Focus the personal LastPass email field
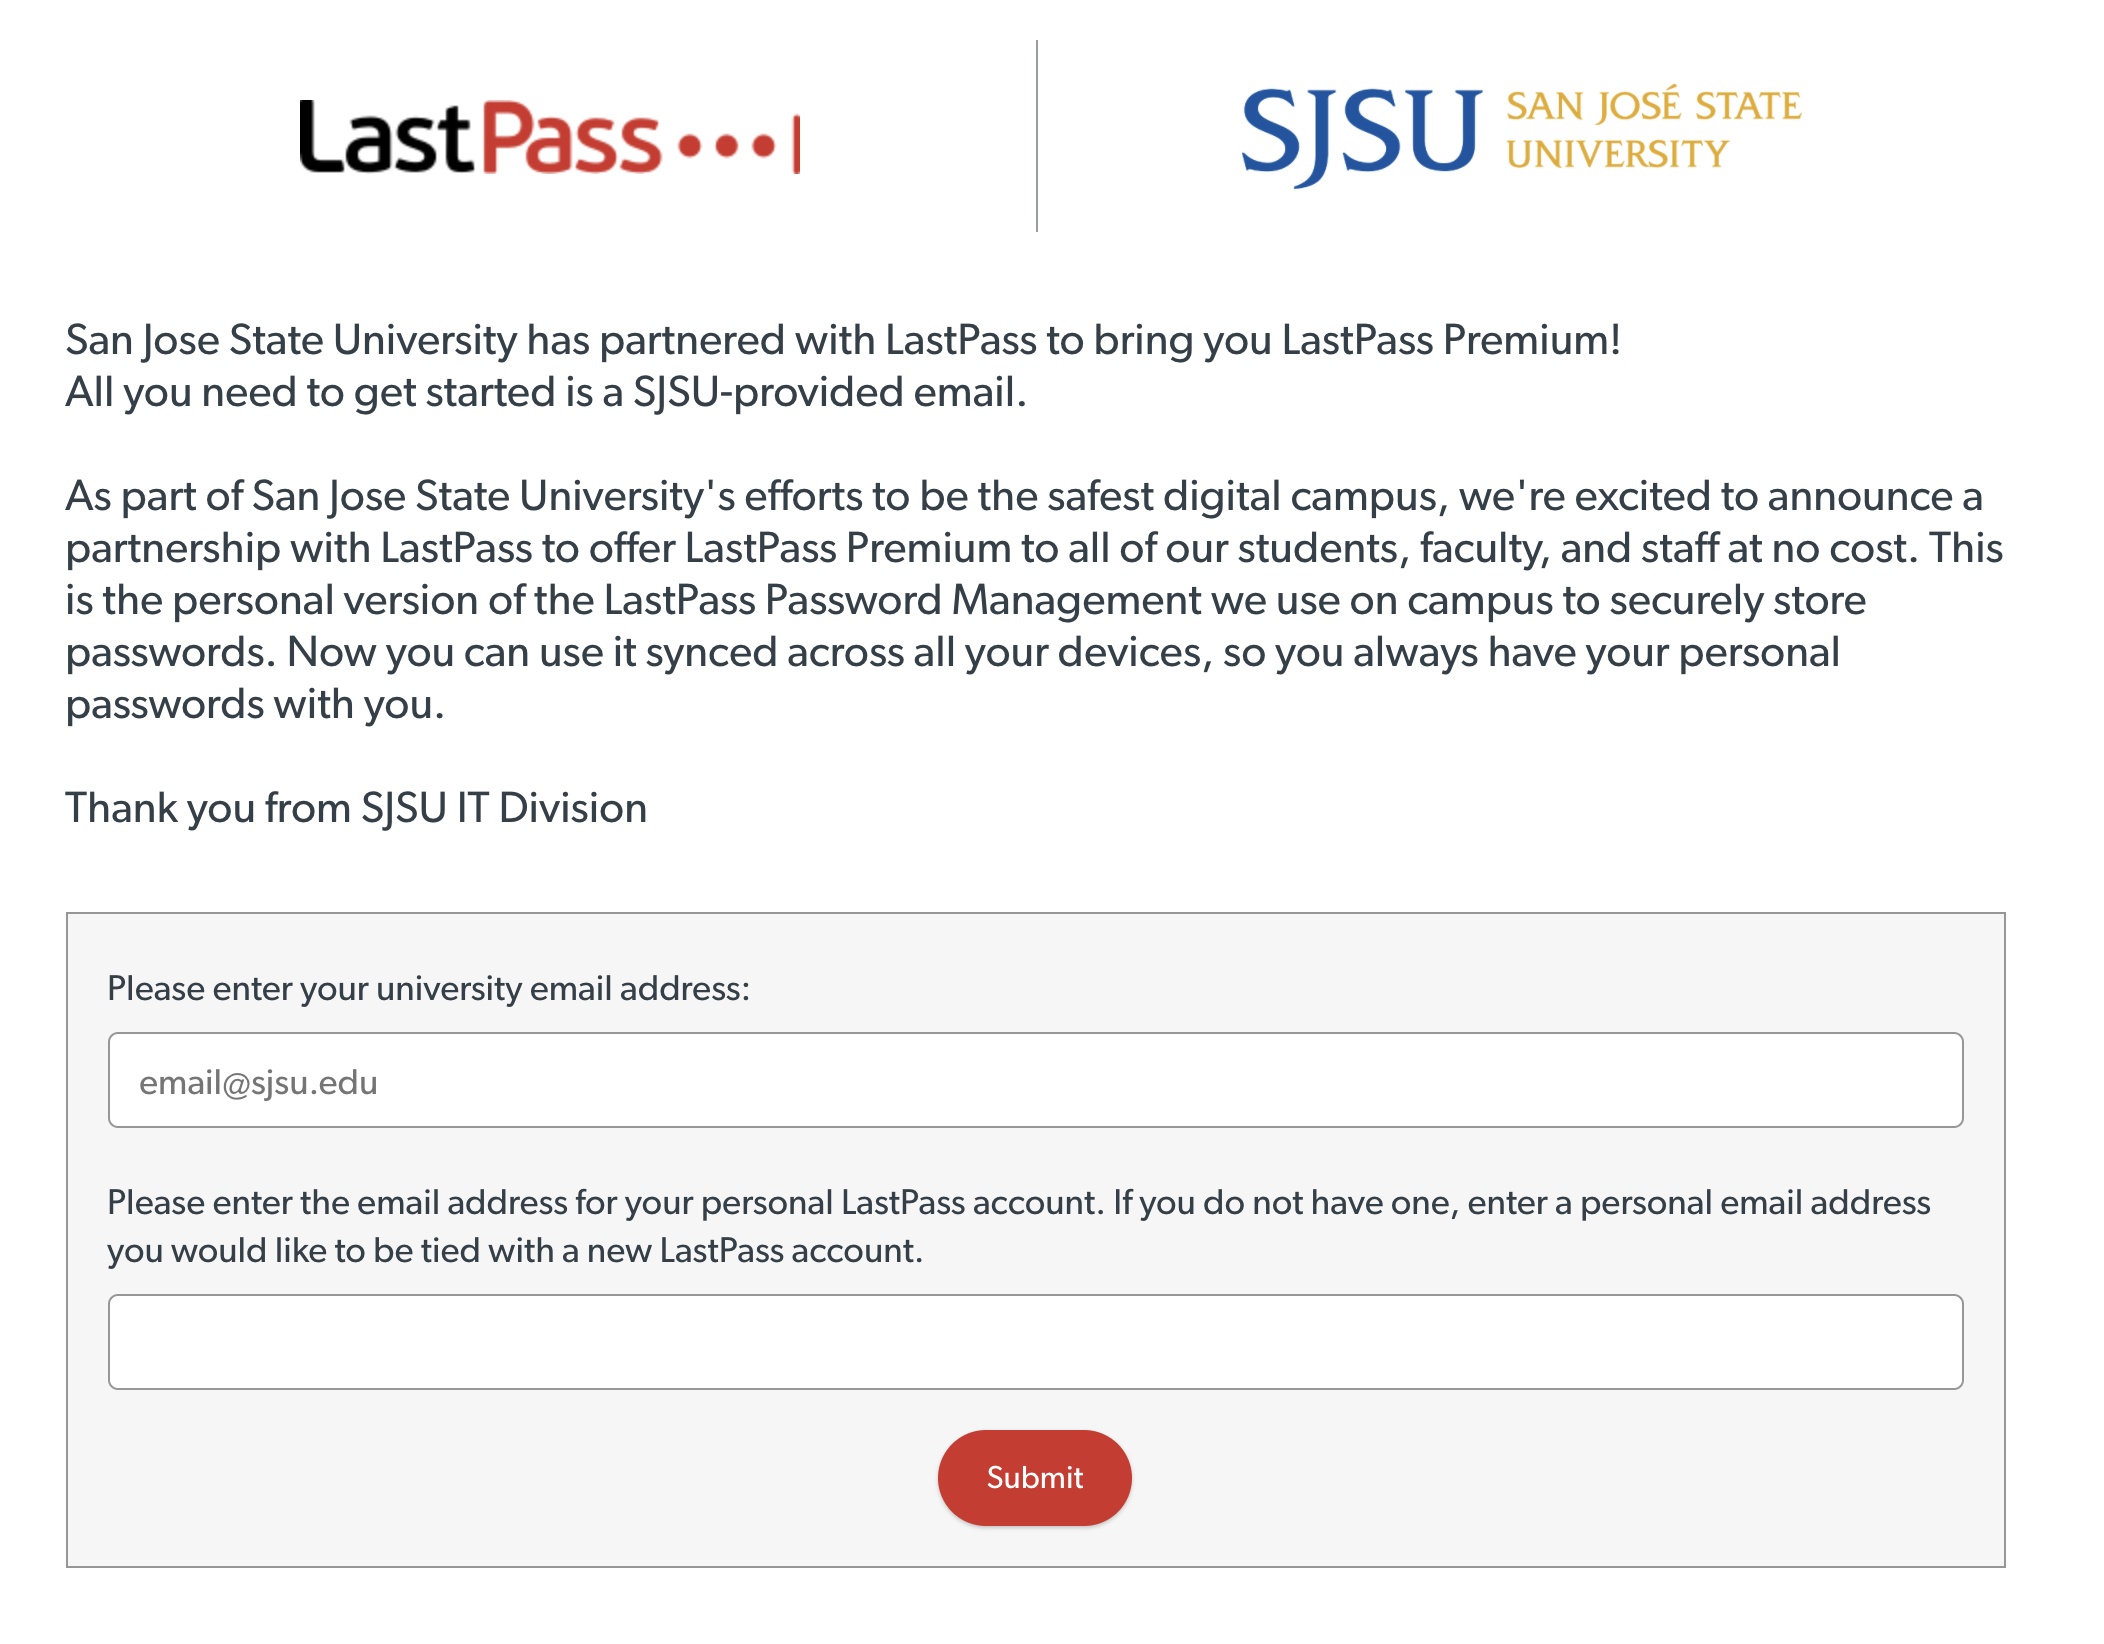Screen dimensions: 2104x1644 coord(1035,1342)
